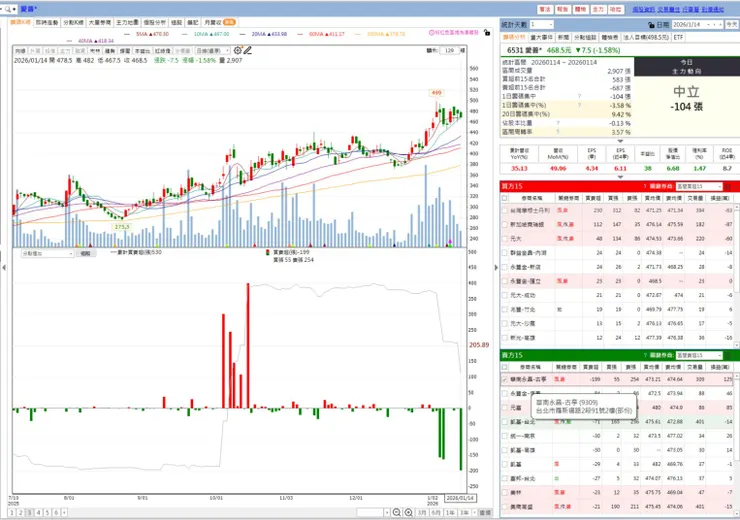Open chart settings gear icon
This screenshot has width=740, height=520.
coord(237,50)
